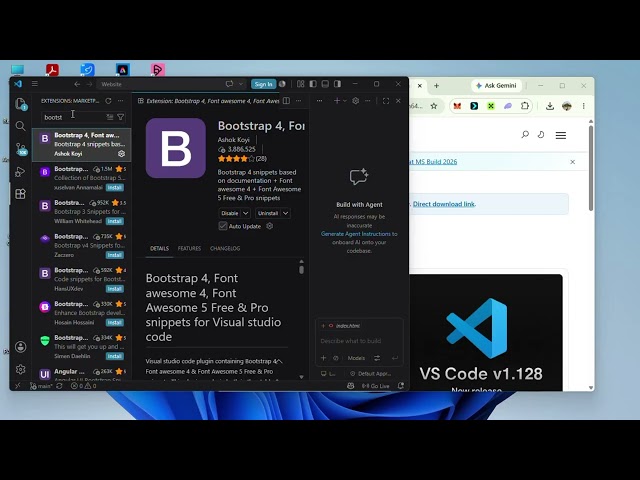
Task: Select the Extensions view icon
Action: 20,194
